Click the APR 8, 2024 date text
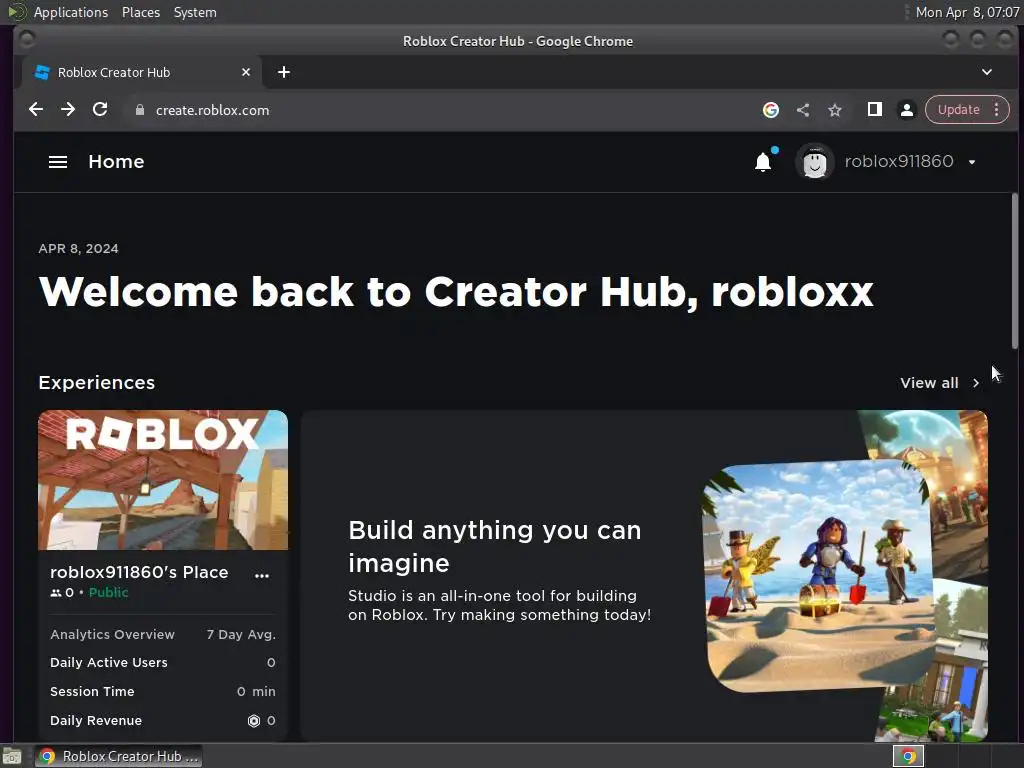Viewport: 1024px width, 768px height. [x=78, y=249]
